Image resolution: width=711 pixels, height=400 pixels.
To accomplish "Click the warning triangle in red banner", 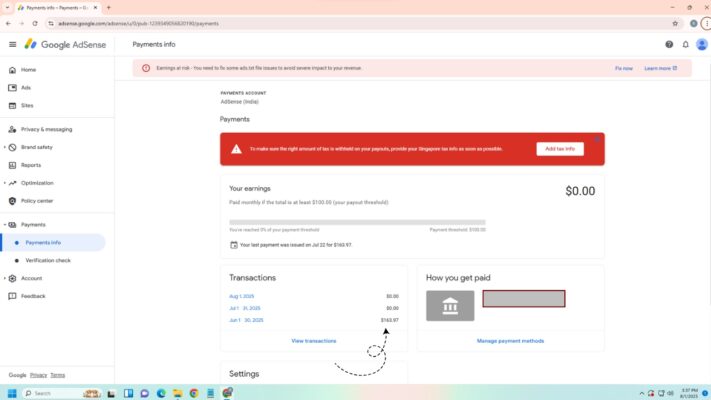I will click(x=236, y=149).
